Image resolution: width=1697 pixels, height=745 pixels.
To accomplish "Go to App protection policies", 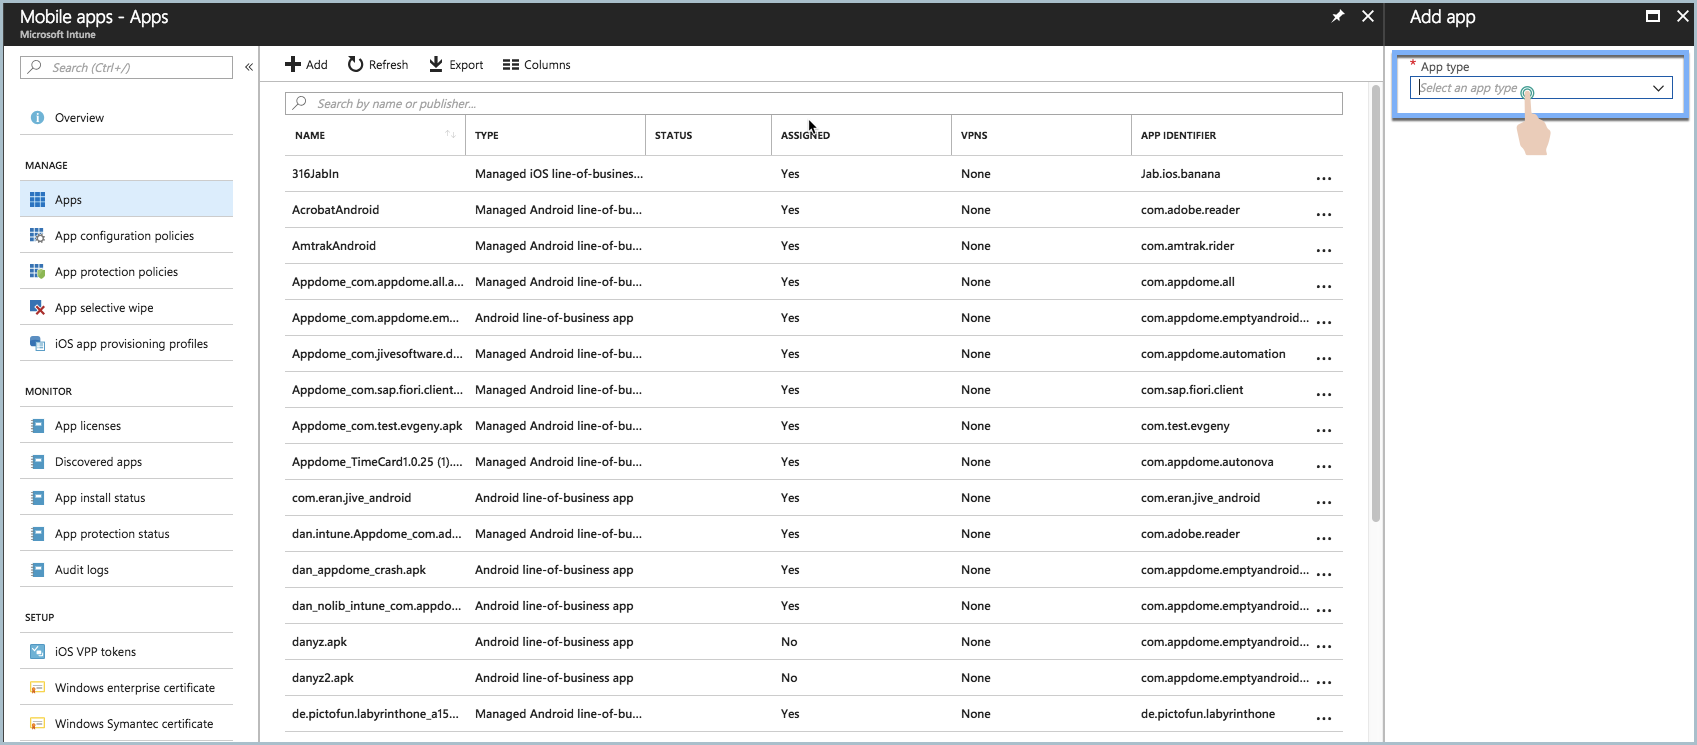I will tap(116, 272).
